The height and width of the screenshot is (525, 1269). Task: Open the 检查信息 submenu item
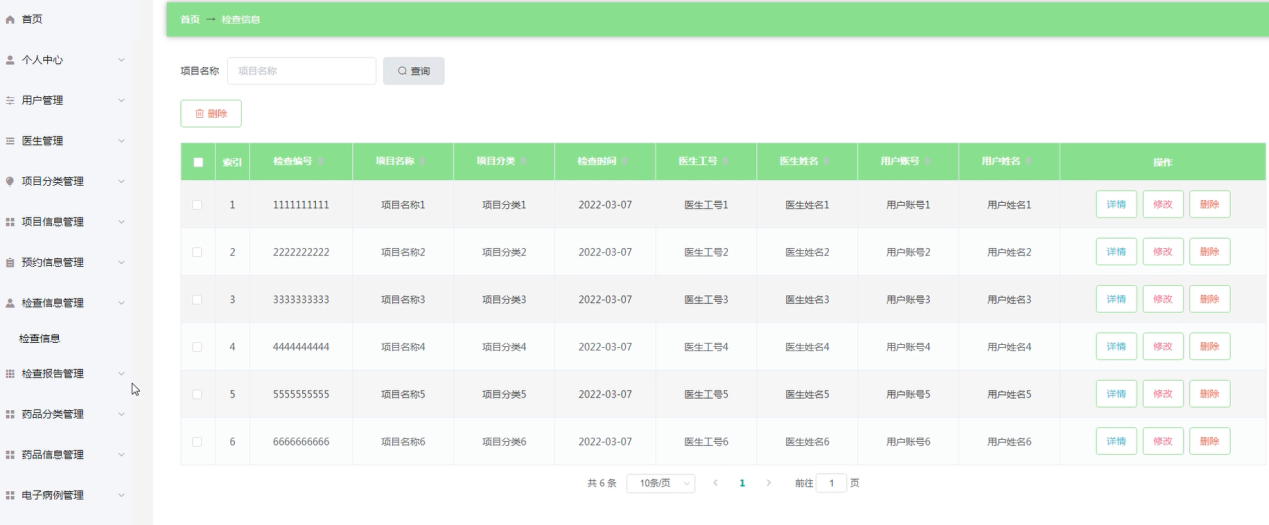[40, 339]
